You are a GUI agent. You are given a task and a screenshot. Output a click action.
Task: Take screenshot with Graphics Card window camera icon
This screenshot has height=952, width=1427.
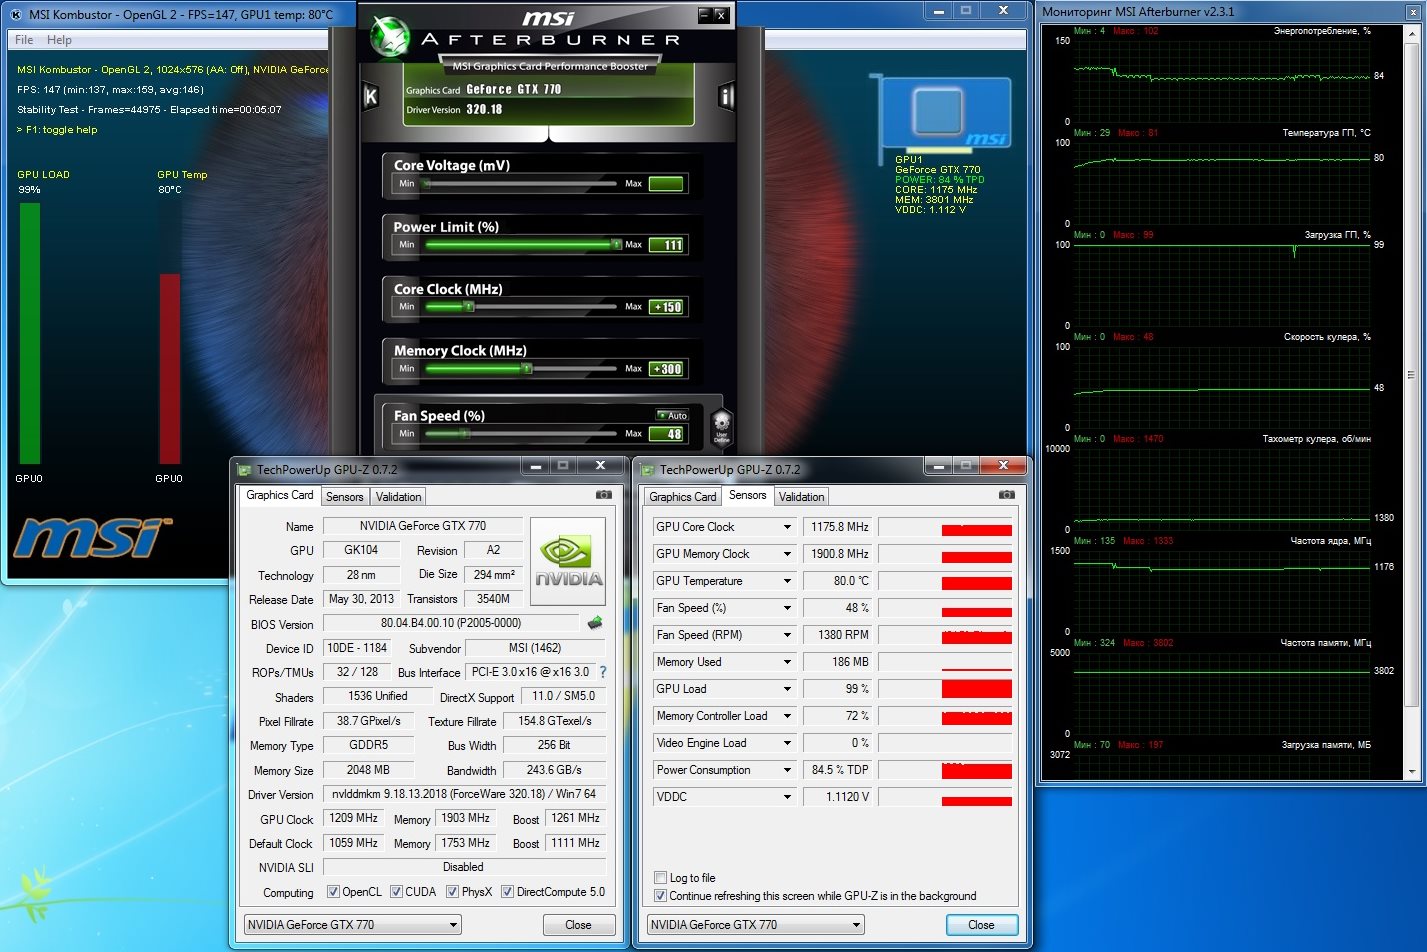click(x=604, y=495)
